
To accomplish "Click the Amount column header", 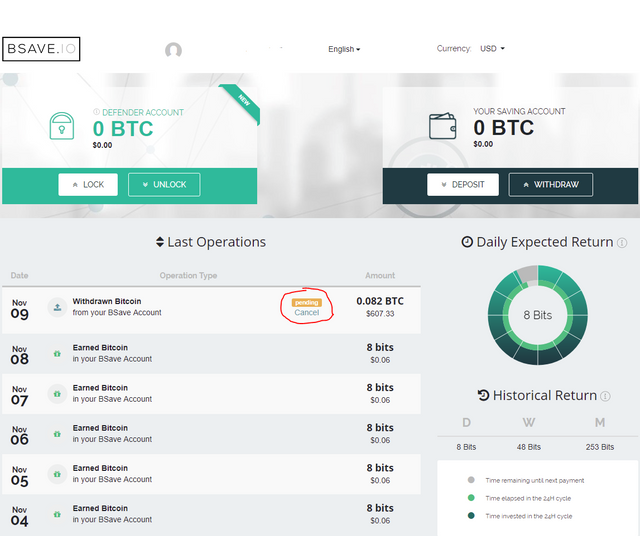I will [x=380, y=276].
